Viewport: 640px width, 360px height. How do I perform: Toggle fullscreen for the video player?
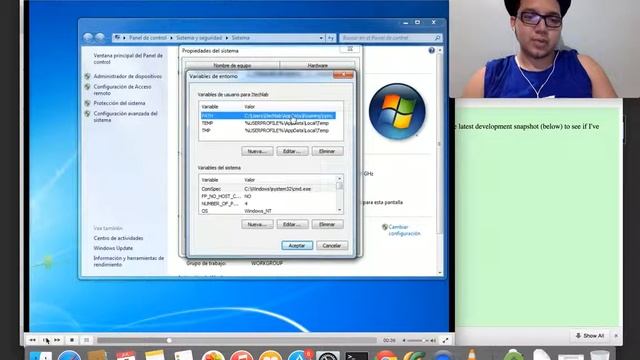[x=445, y=340]
